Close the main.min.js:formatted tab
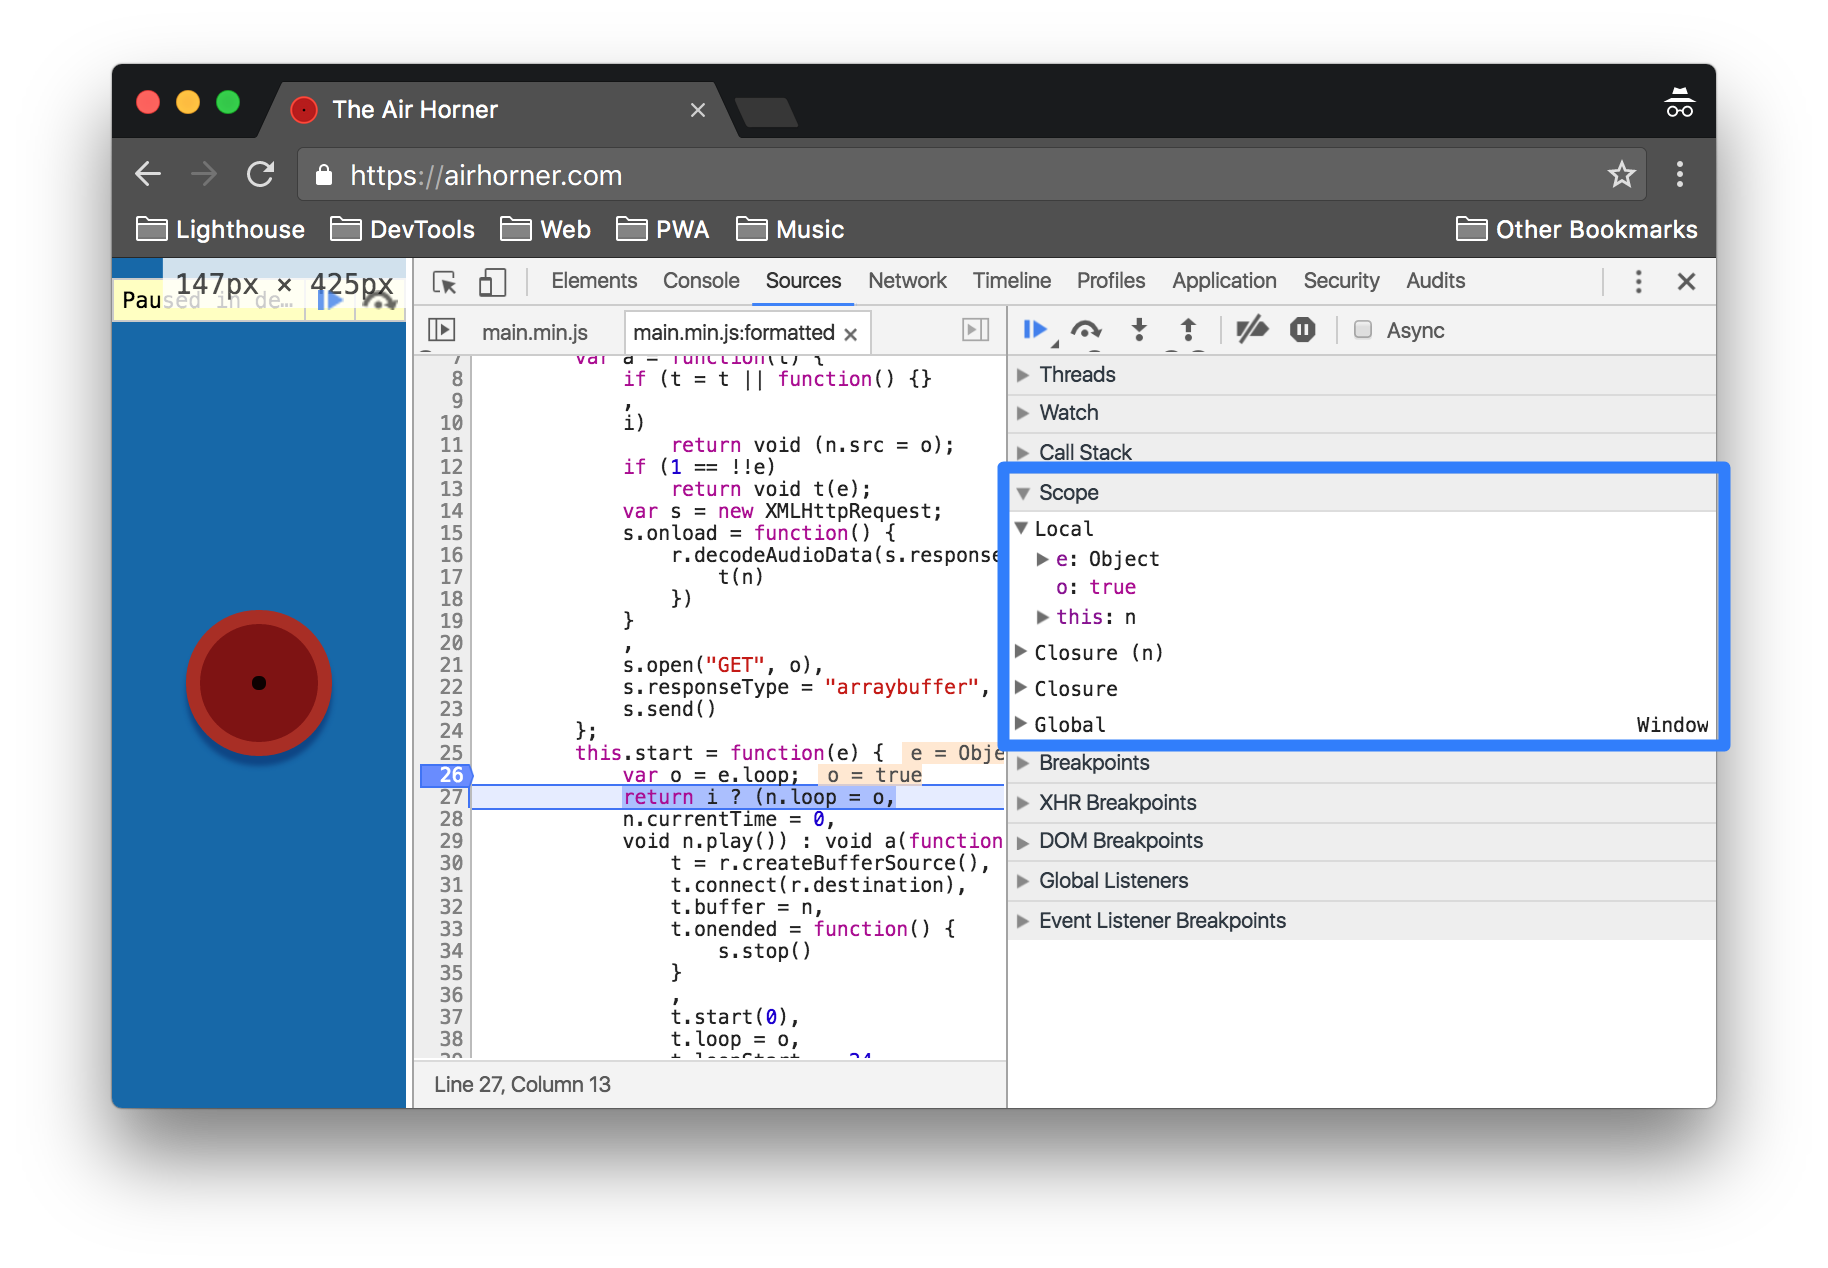Image resolution: width=1828 pixels, height=1268 pixels. (x=851, y=334)
